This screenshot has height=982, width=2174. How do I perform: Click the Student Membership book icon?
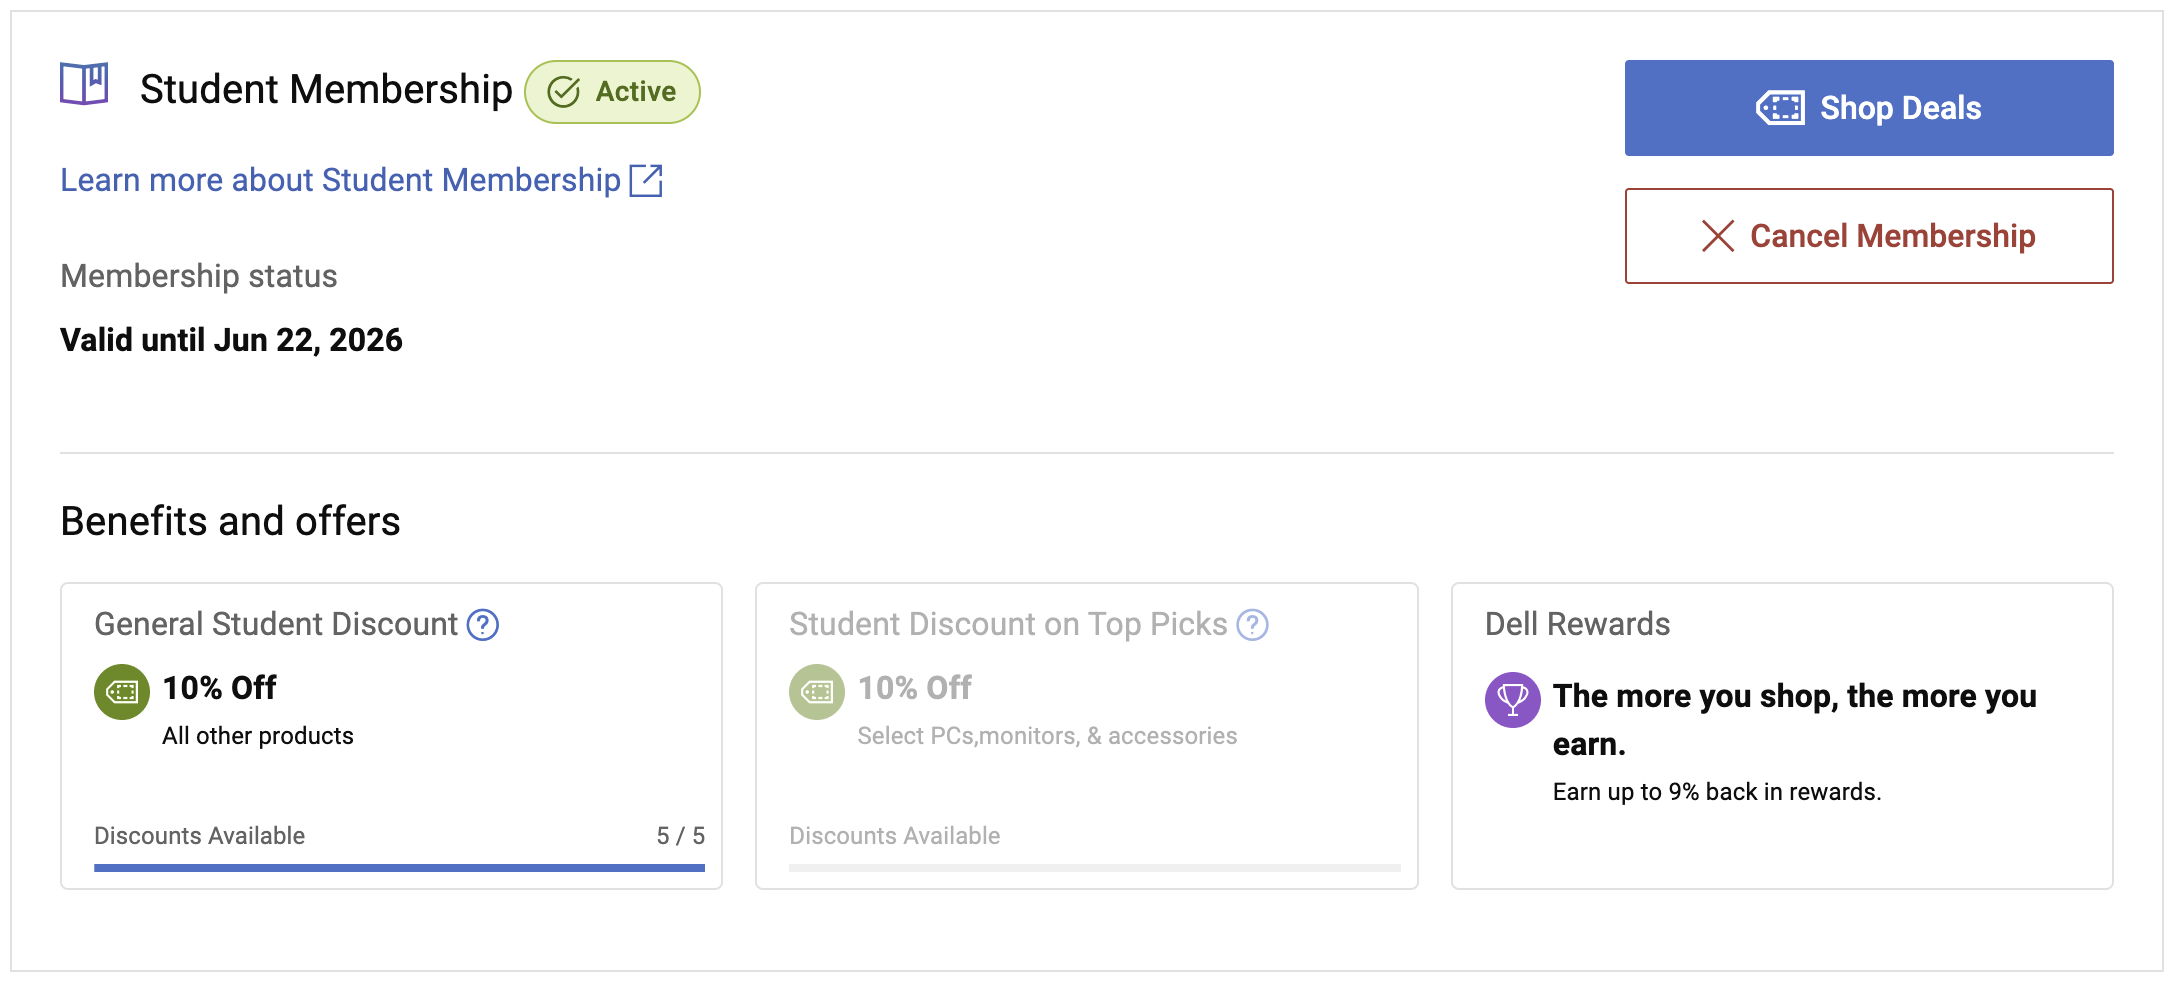84,84
